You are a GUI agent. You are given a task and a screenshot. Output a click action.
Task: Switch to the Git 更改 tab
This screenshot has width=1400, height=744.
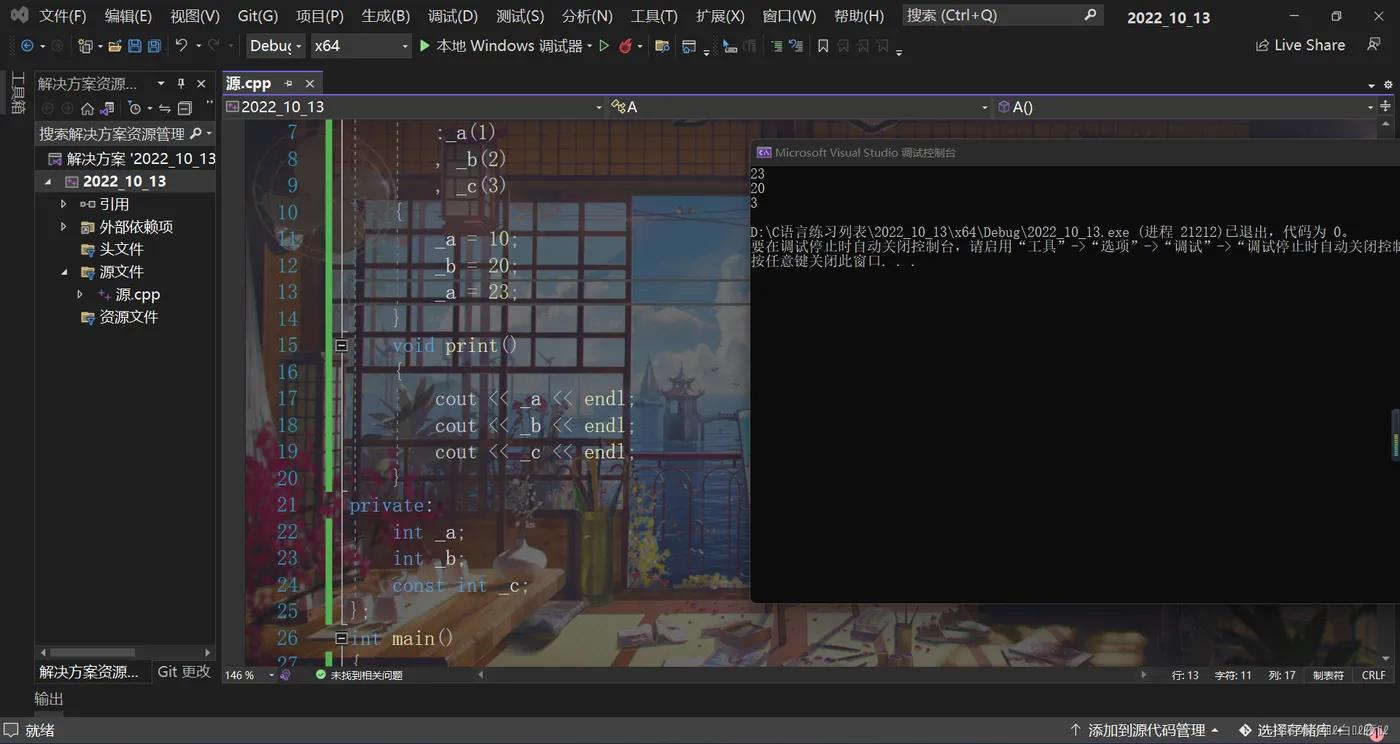[x=184, y=672]
